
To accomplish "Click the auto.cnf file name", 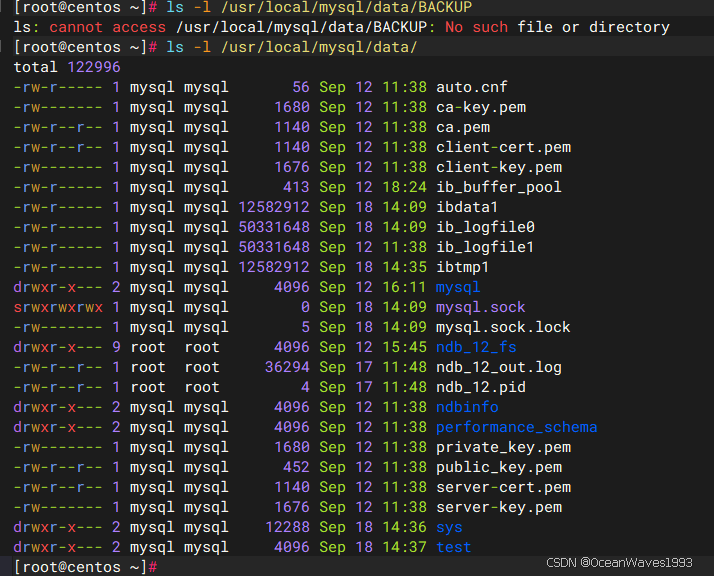I will point(472,87).
